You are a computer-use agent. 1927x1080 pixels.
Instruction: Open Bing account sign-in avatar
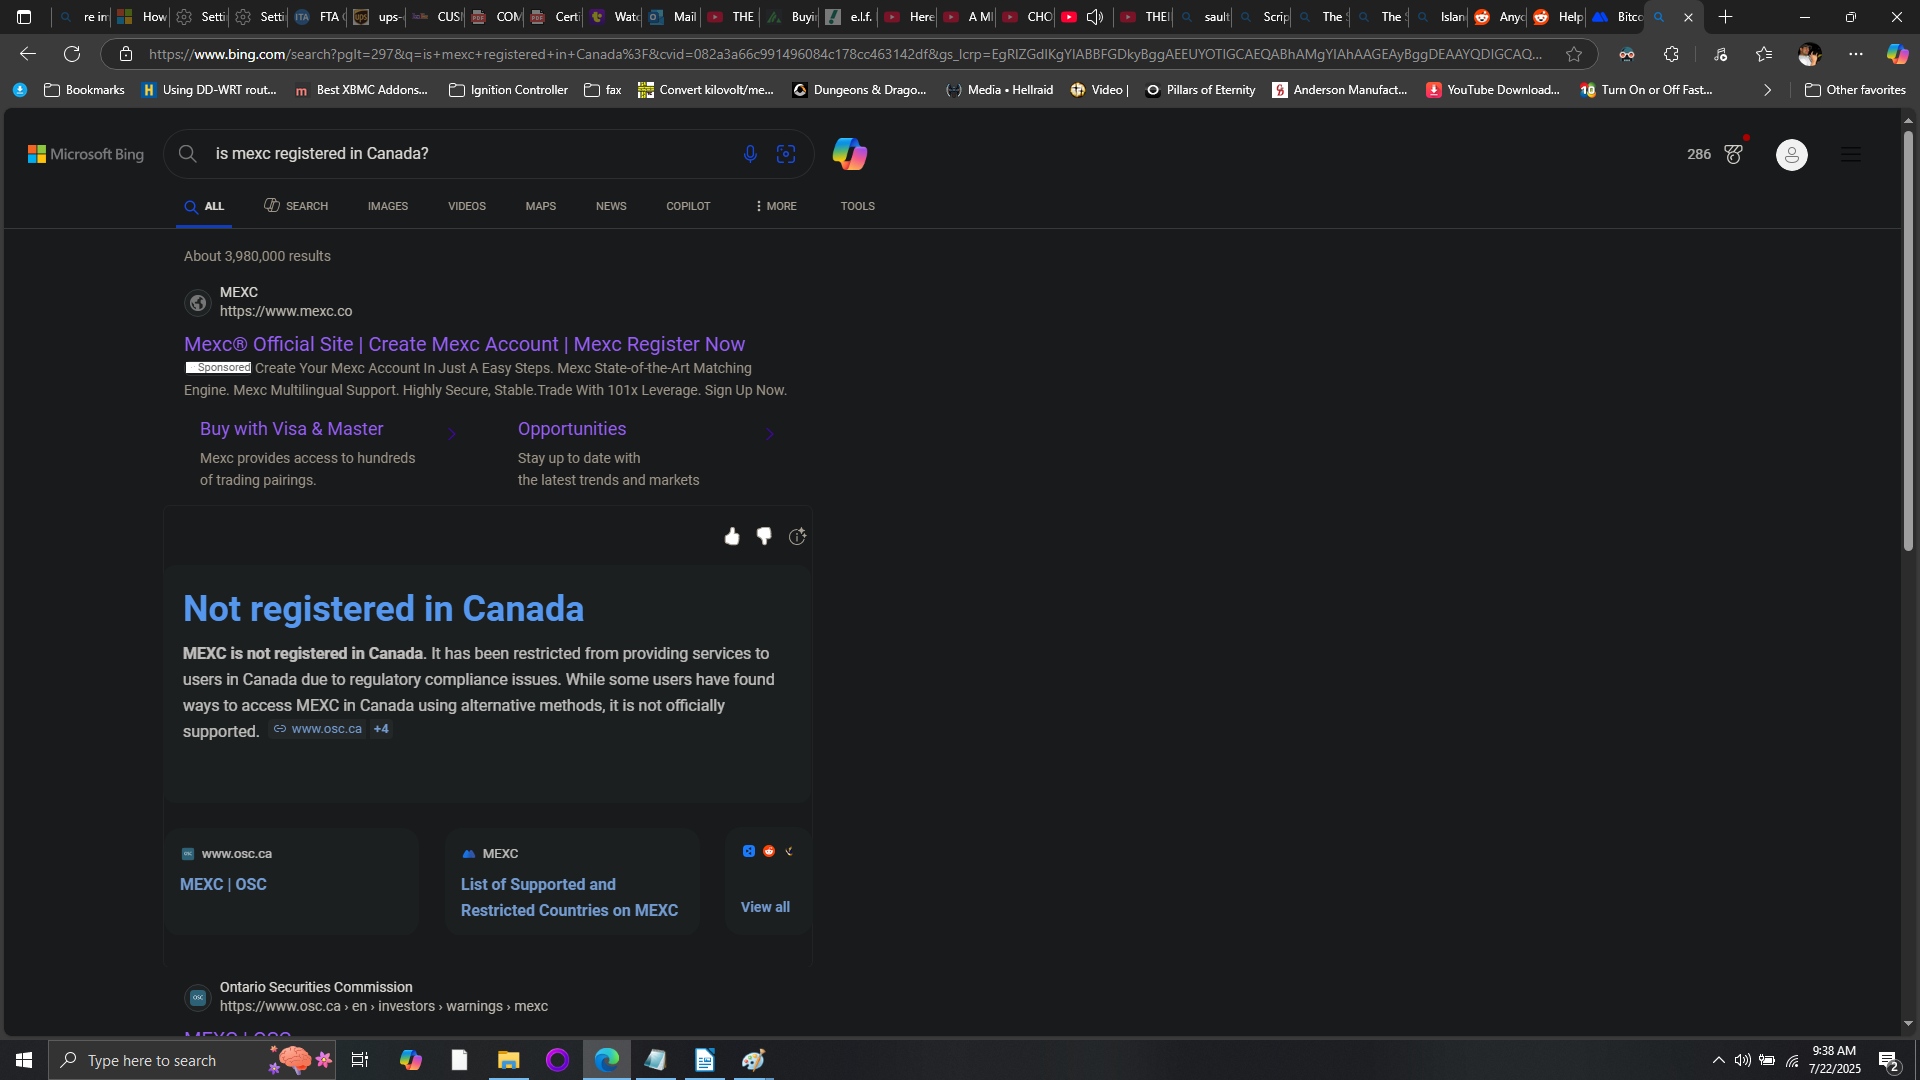(x=1791, y=155)
